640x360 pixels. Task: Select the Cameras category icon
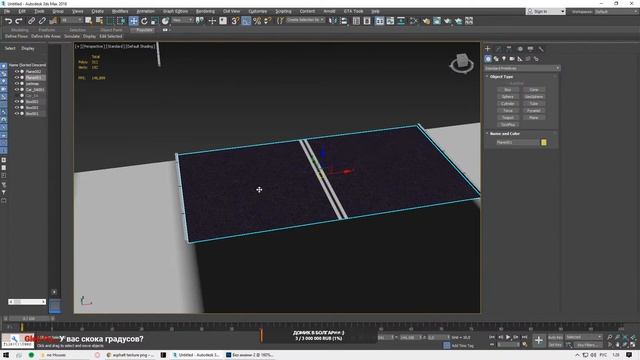(x=512, y=59)
